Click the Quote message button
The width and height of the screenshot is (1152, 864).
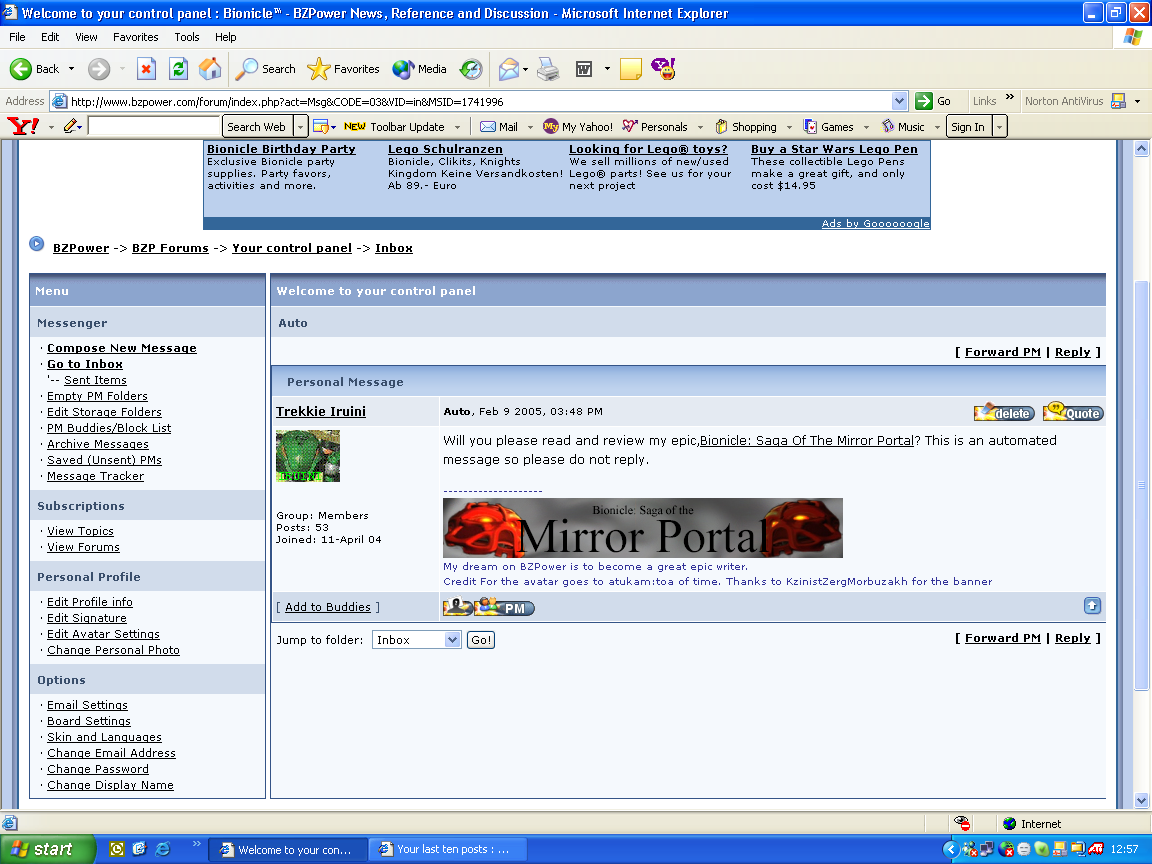click(1073, 412)
